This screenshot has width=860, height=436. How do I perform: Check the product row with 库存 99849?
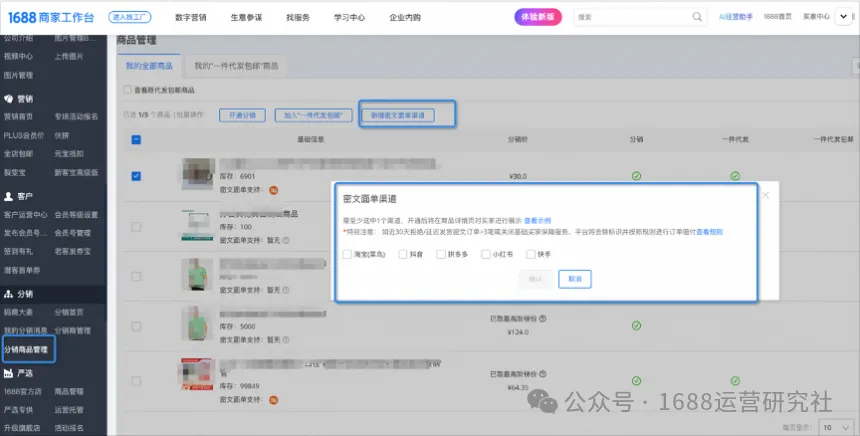[136, 381]
